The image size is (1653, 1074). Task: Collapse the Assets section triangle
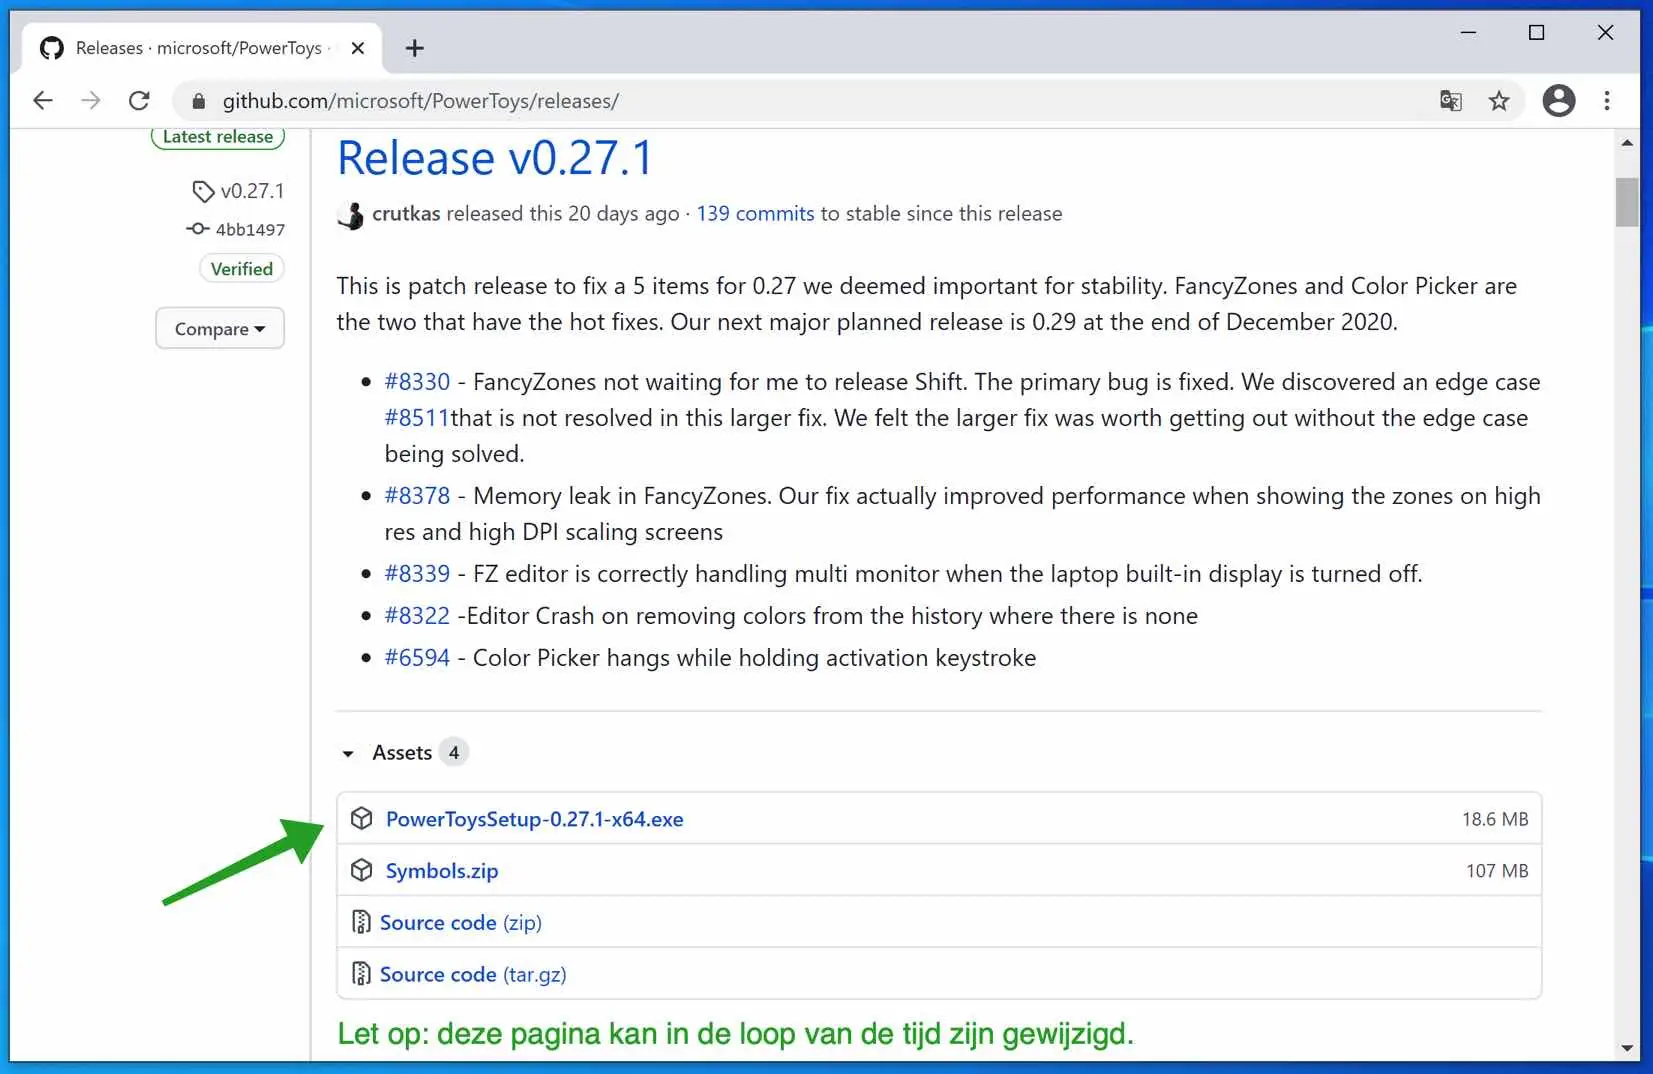click(x=348, y=753)
